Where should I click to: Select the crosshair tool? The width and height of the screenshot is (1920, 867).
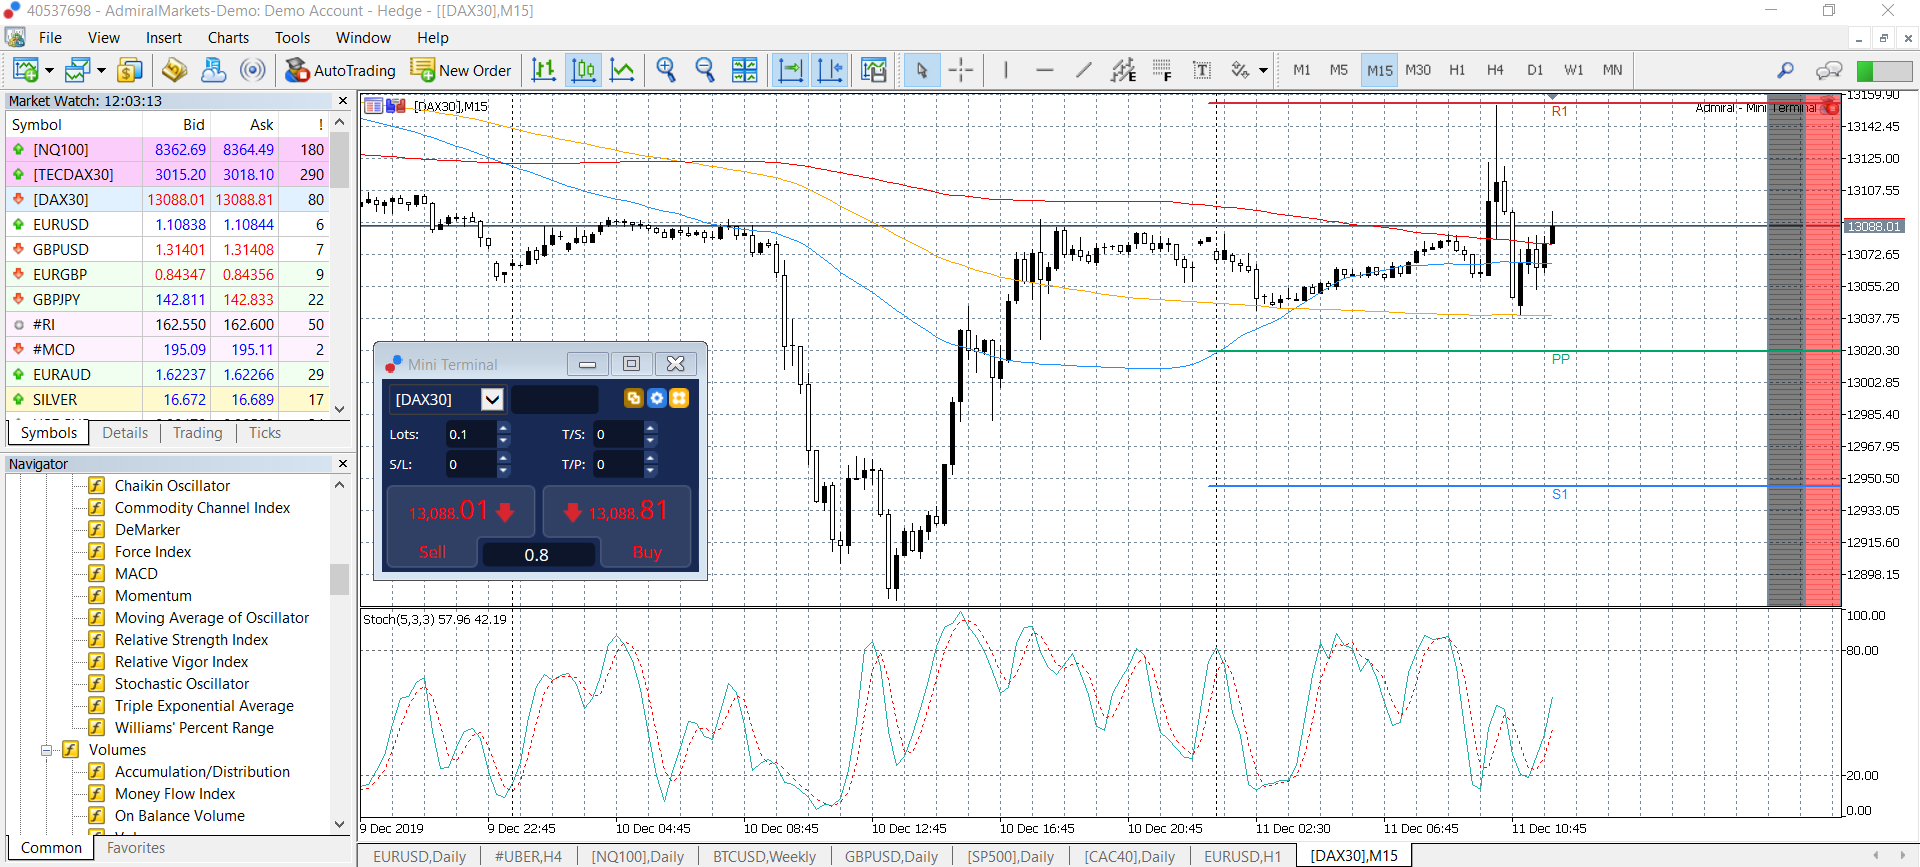[x=960, y=70]
